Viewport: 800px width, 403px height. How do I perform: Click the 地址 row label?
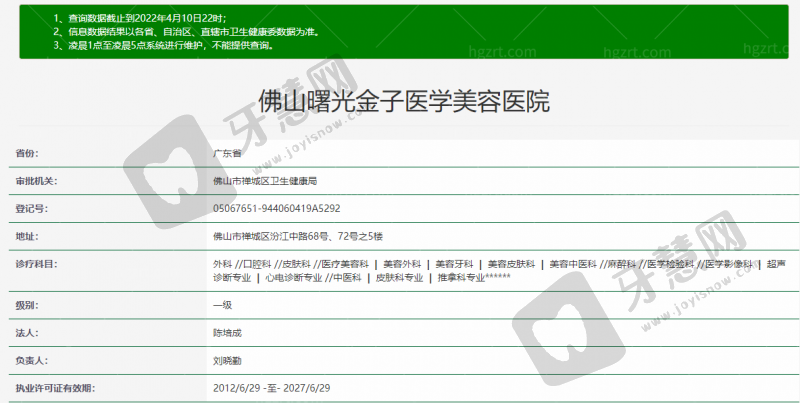pyautogui.click(x=27, y=236)
